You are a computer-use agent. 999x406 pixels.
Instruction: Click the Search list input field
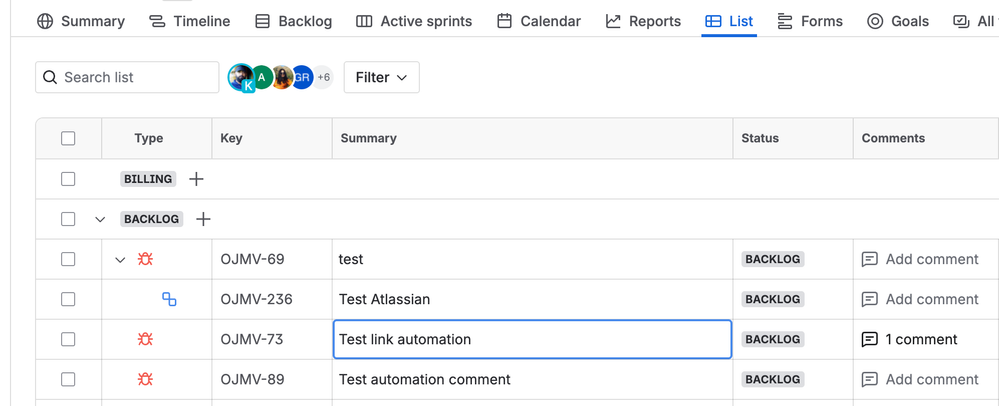135,77
